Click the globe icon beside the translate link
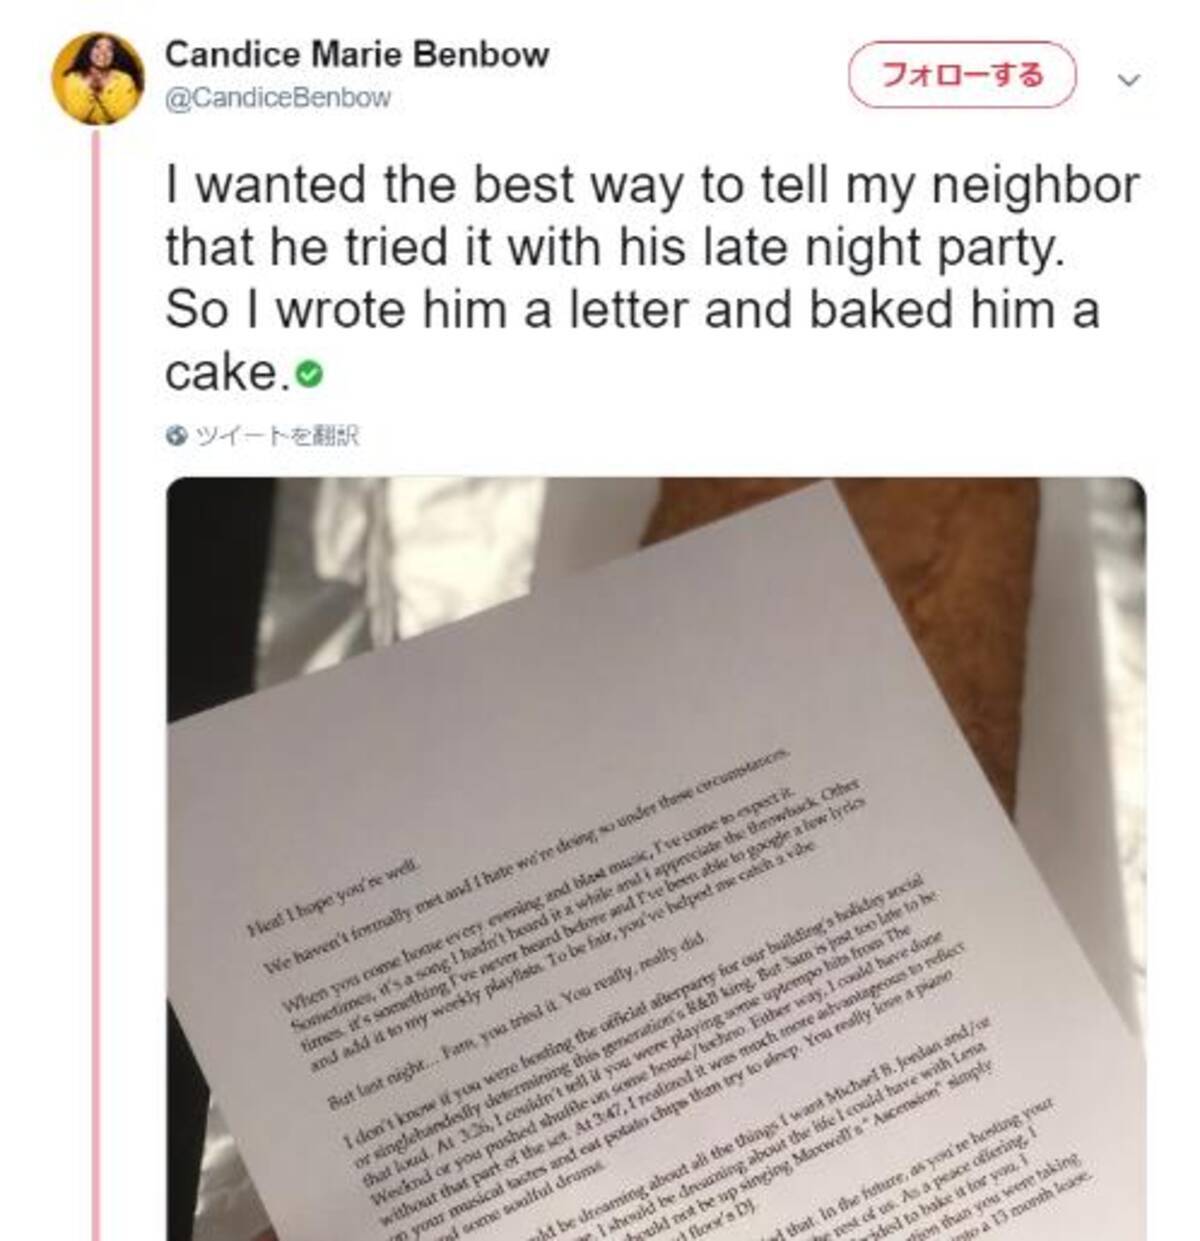Screen dimensions: 1200x1241 pos(177,436)
